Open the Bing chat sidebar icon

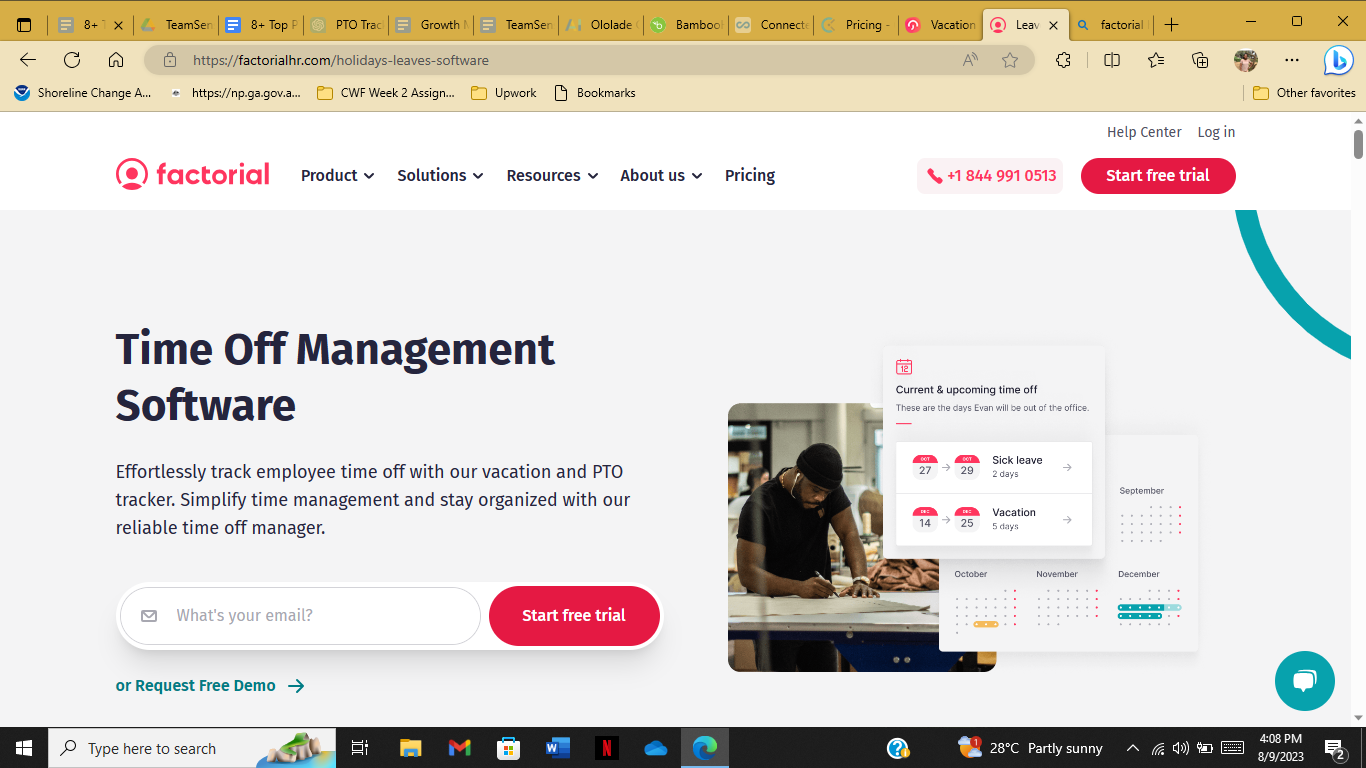coord(1338,60)
